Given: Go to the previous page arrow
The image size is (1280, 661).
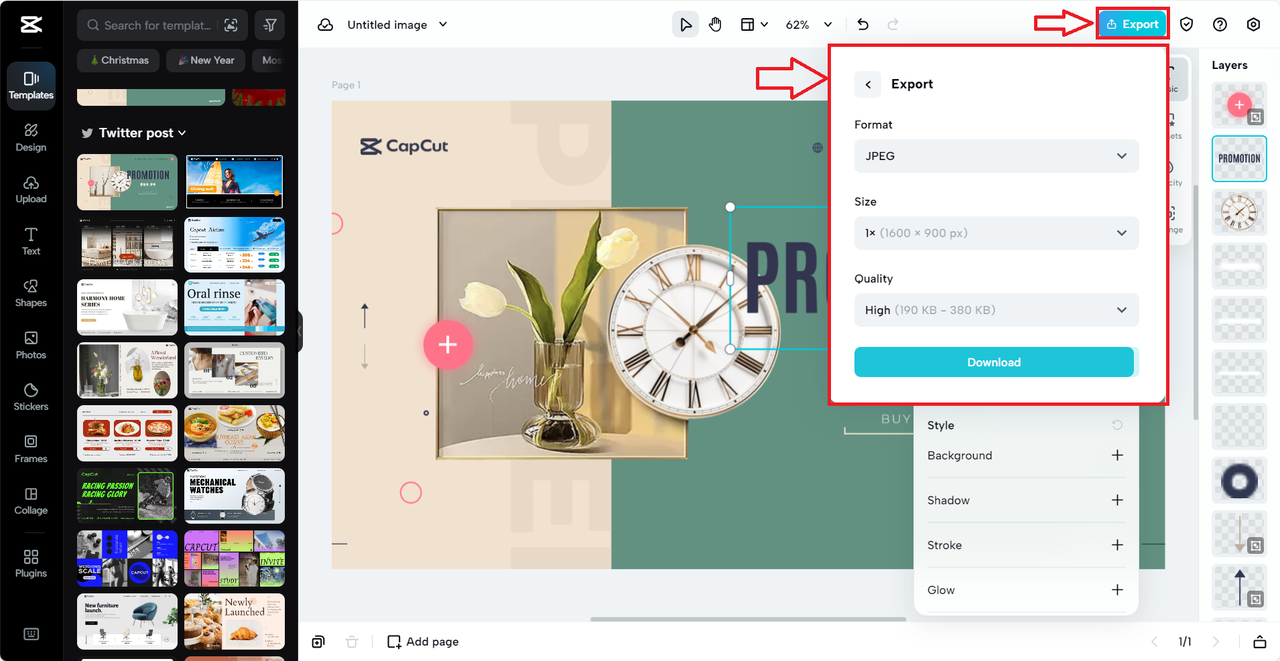Looking at the screenshot, I should [x=1154, y=642].
